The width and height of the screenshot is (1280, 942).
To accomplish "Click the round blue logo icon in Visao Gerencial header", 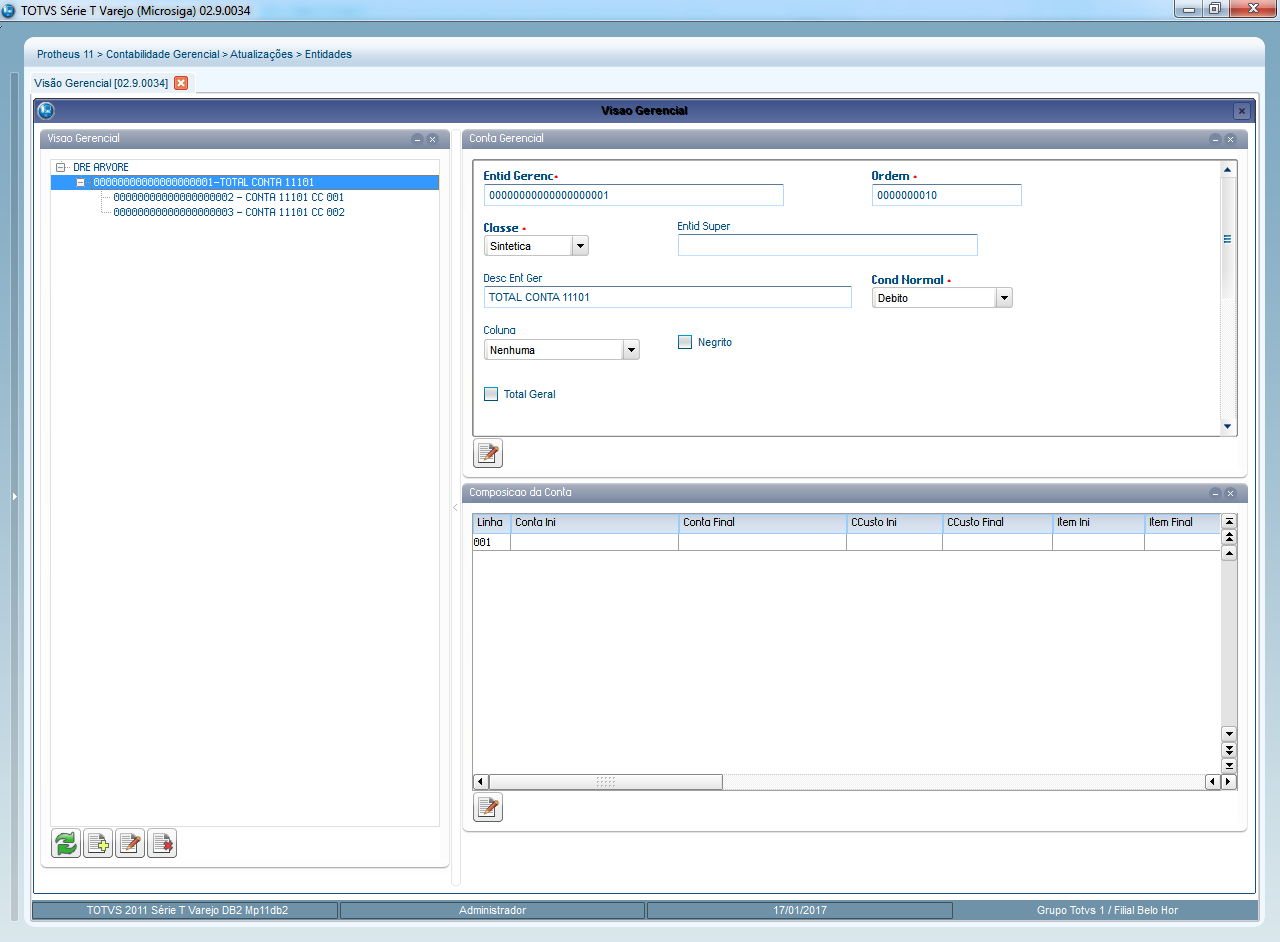I will click(x=46, y=111).
